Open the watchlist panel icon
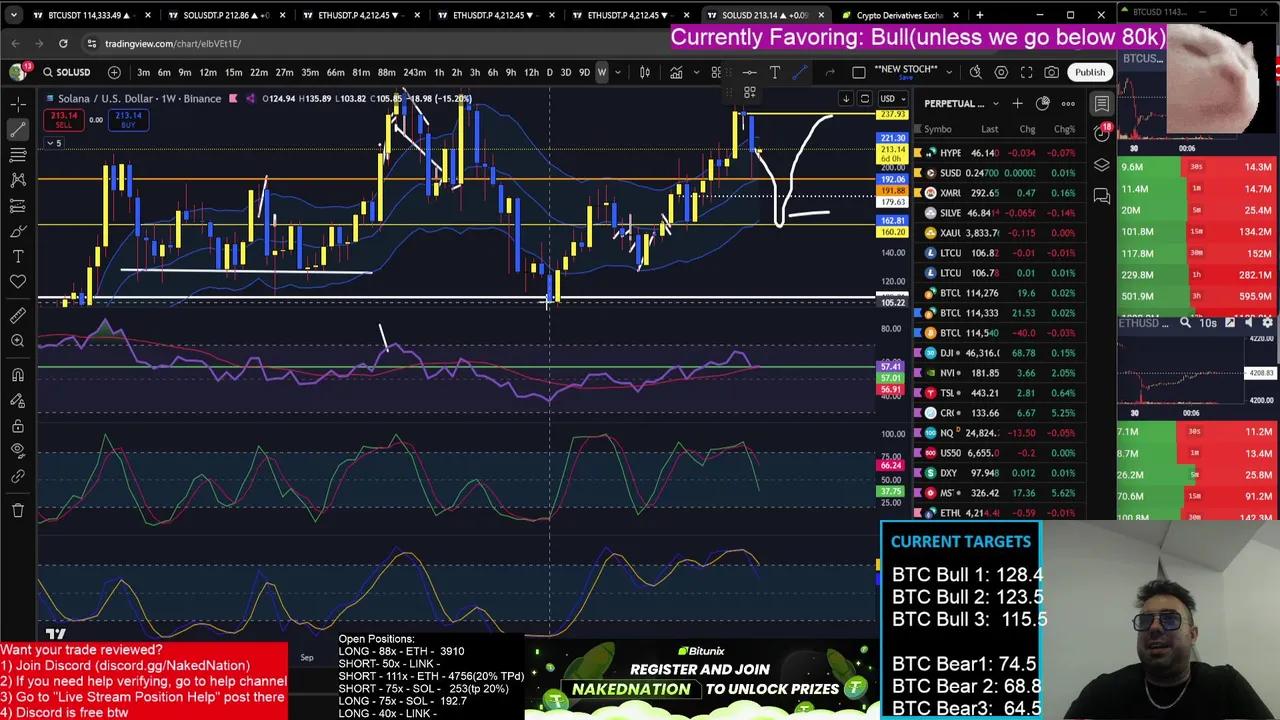The image size is (1280, 720). [x=1101, y=104]
